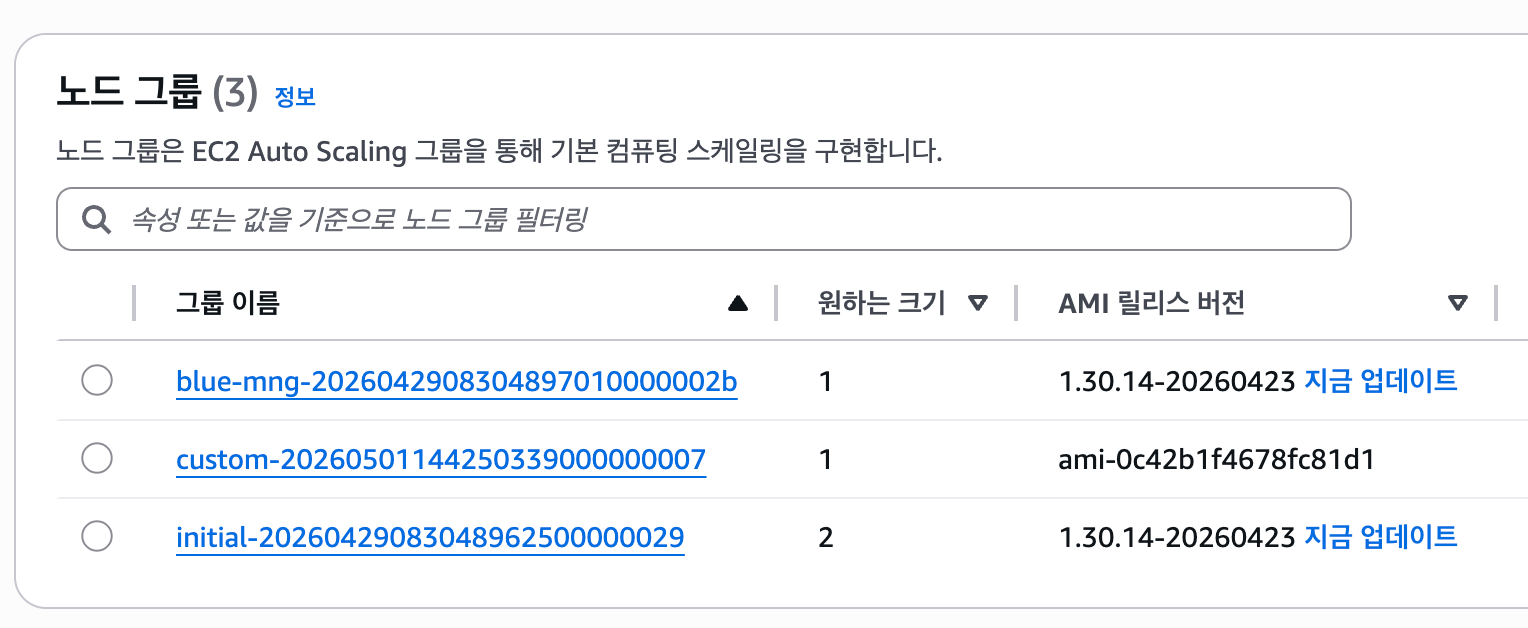Open the blue-mng-20260429083048970100000002b node group
1528x628 pixels.
(x=457, y=381)
